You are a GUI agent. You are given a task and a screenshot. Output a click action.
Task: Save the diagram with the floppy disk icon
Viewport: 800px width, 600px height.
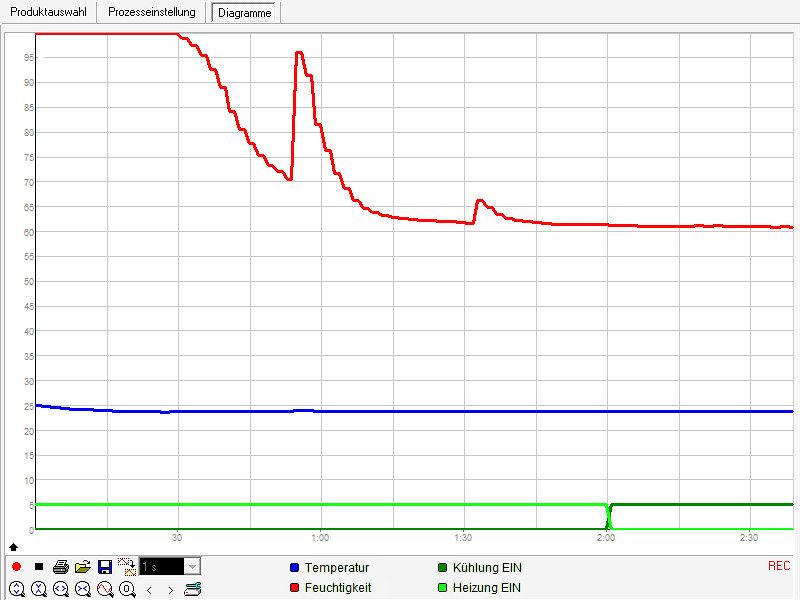click(105, 567)
